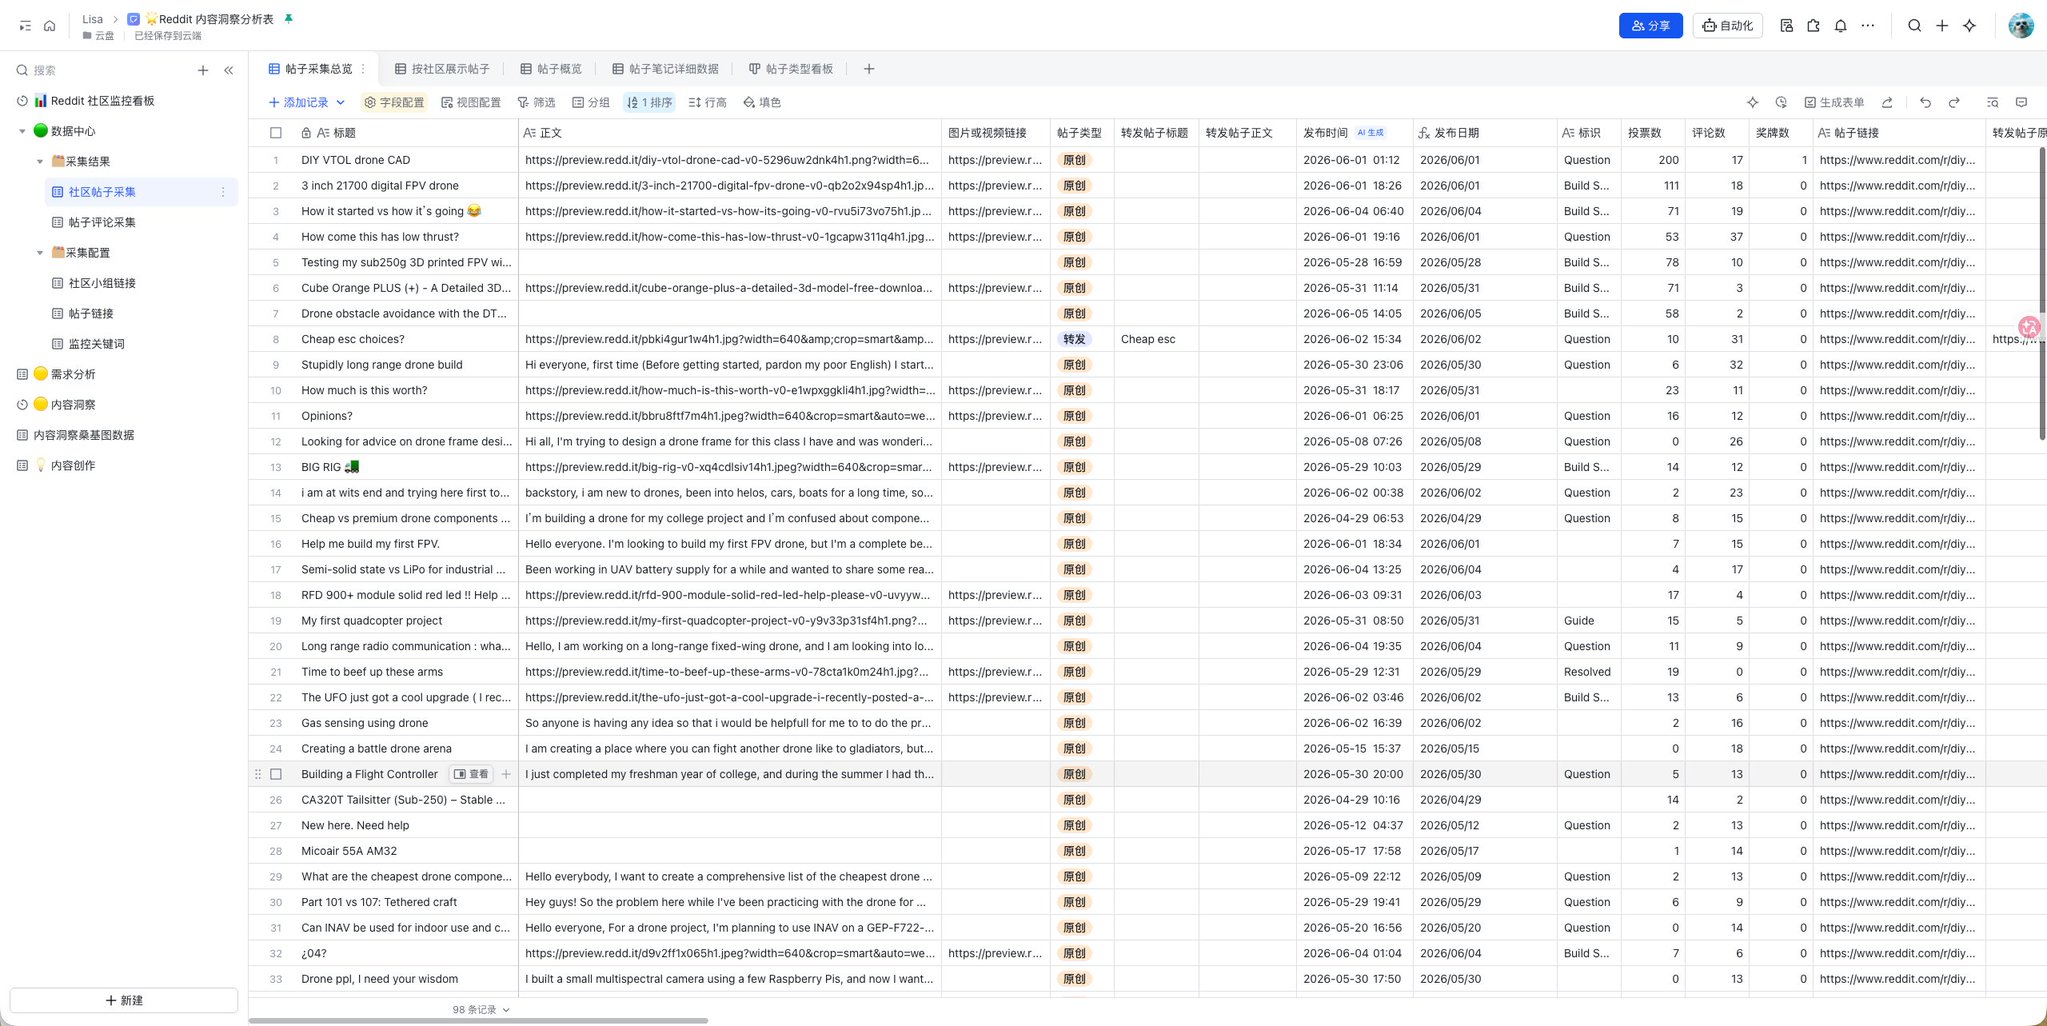Open the notifications bell
Screen dimensions: 2047x1026
pos(1840,26)
